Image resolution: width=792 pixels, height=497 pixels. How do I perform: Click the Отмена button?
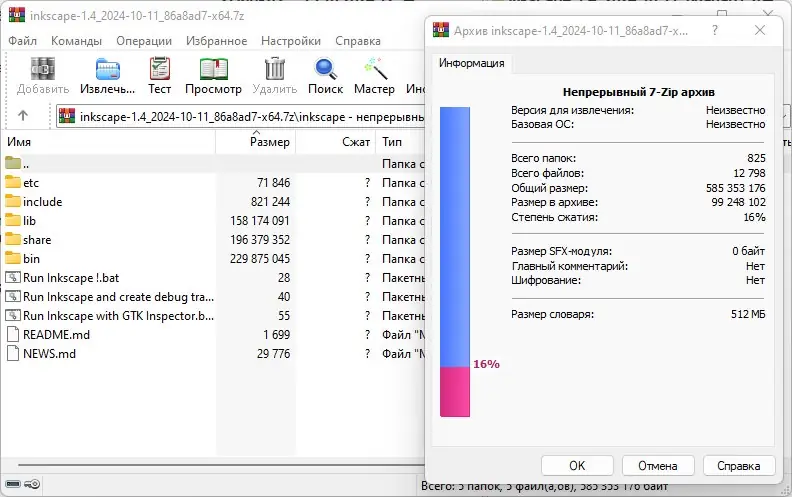658,466
